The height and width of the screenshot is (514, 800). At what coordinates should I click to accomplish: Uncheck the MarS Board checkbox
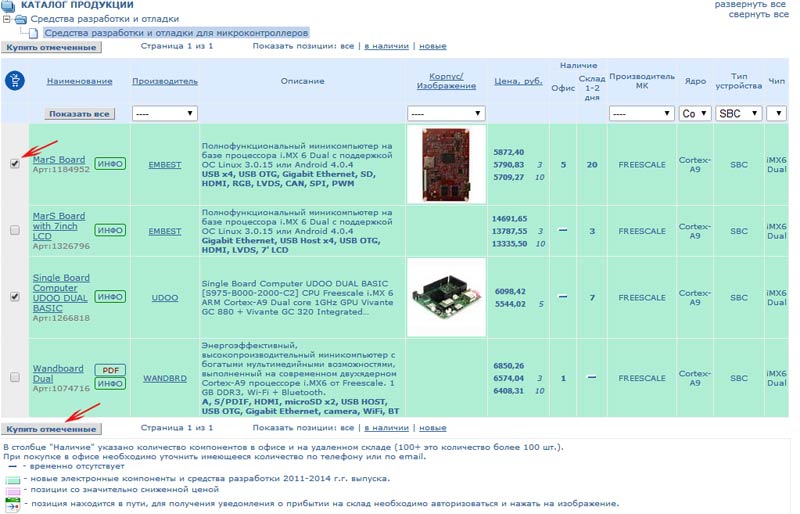coord(14,164)
